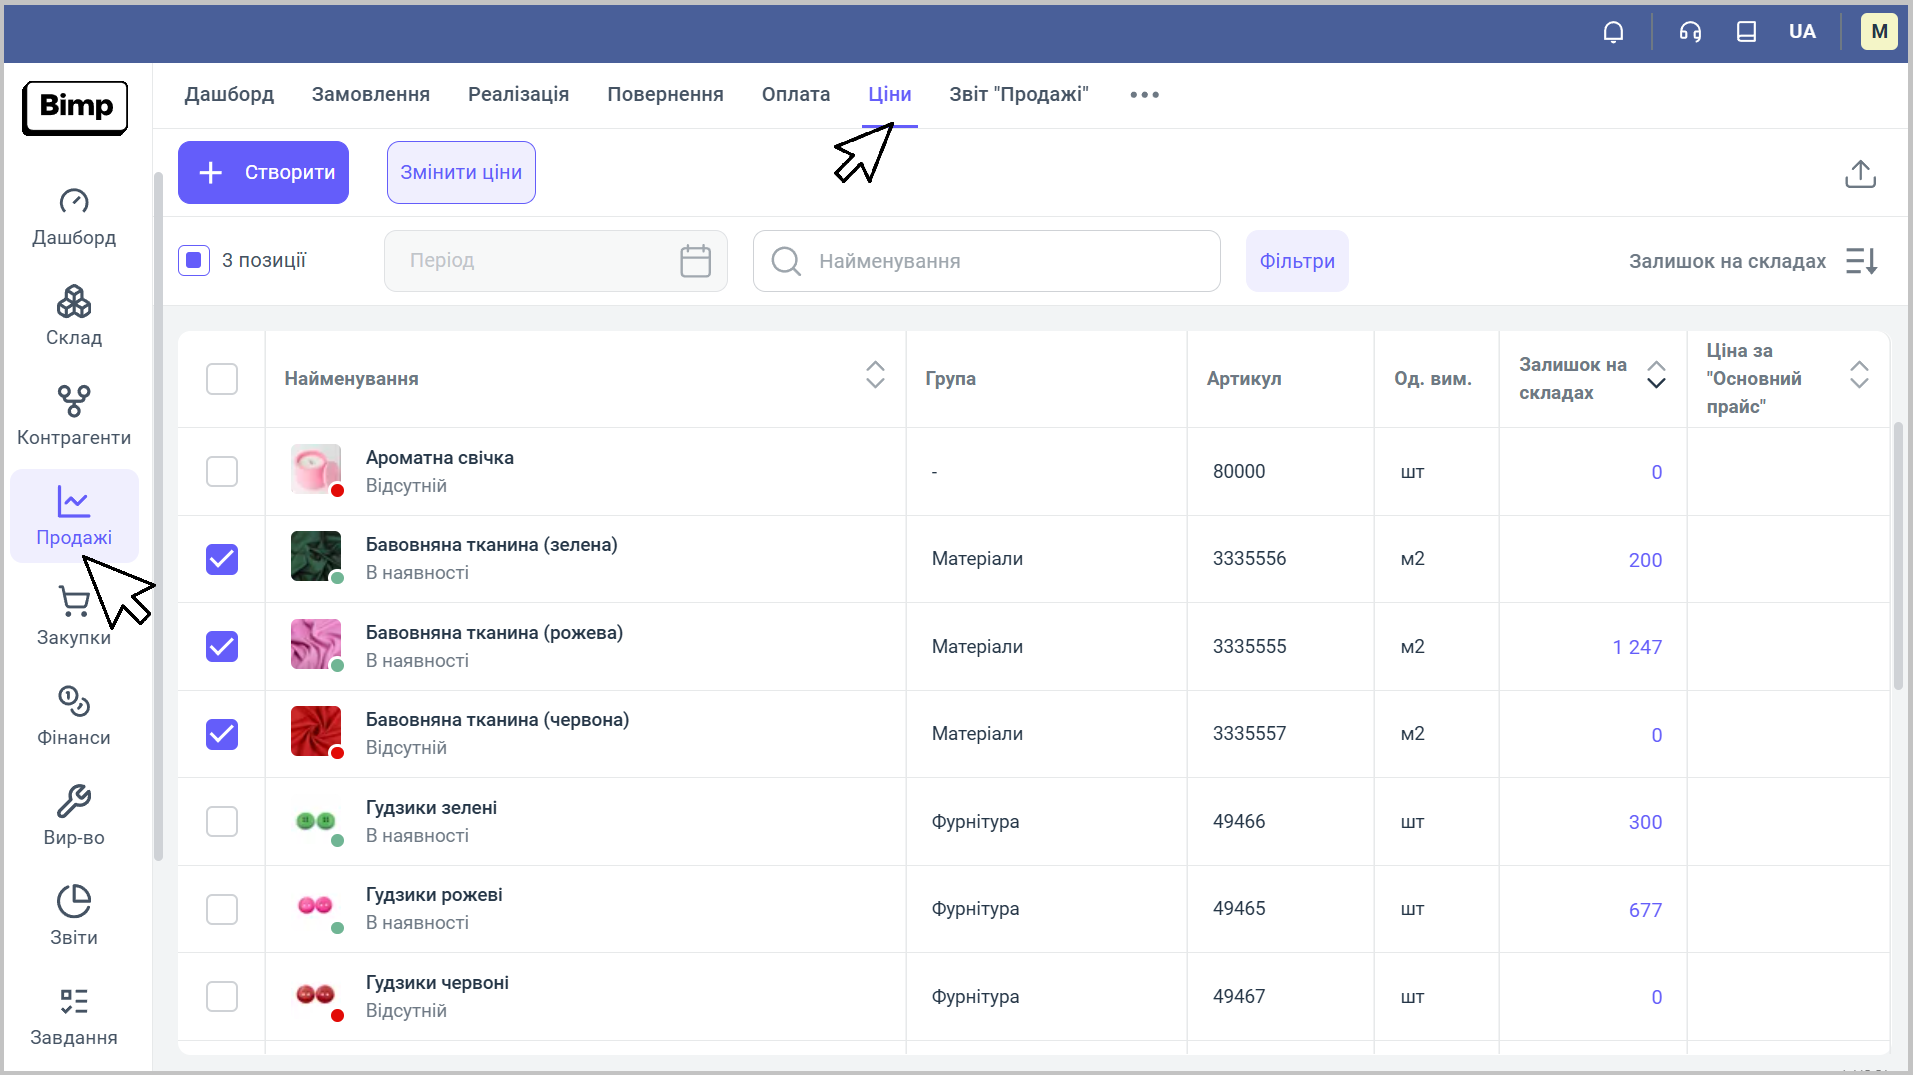This screenshot has height=1075, width=1913.
Task: Open the Фільтри button
Action: click(x=1296, y=261)
